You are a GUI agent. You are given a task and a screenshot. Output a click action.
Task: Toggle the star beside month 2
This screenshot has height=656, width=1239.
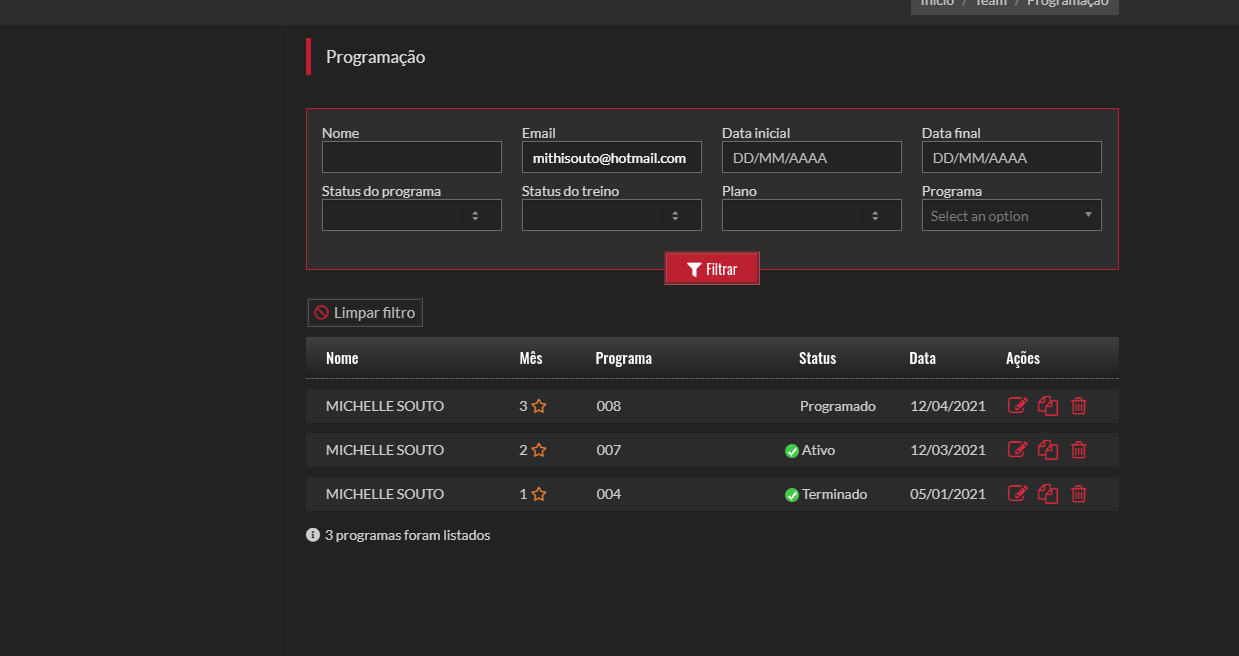(x=539, y=450)
